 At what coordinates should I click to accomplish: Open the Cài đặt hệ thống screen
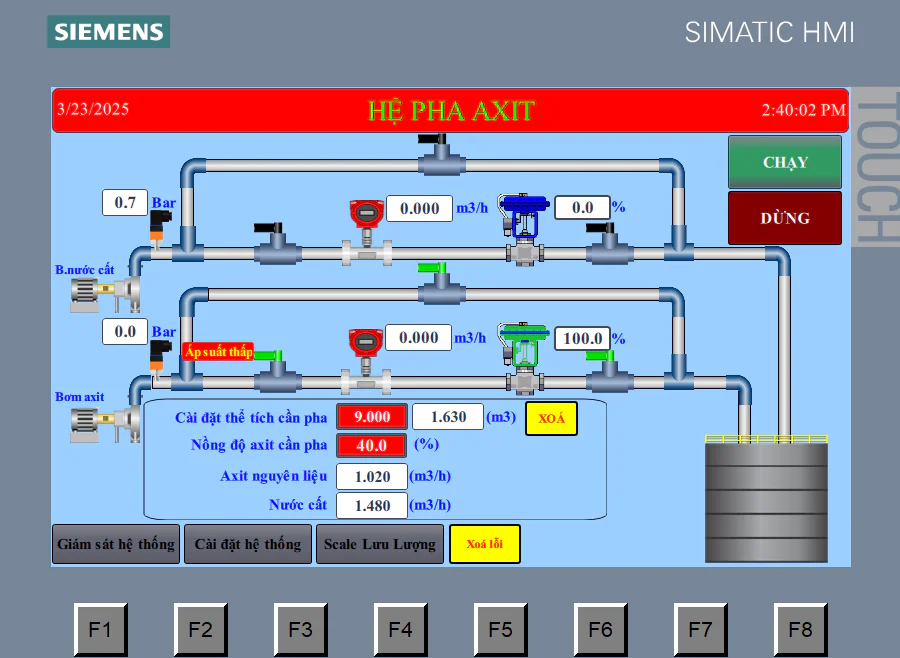click(248, 544)
